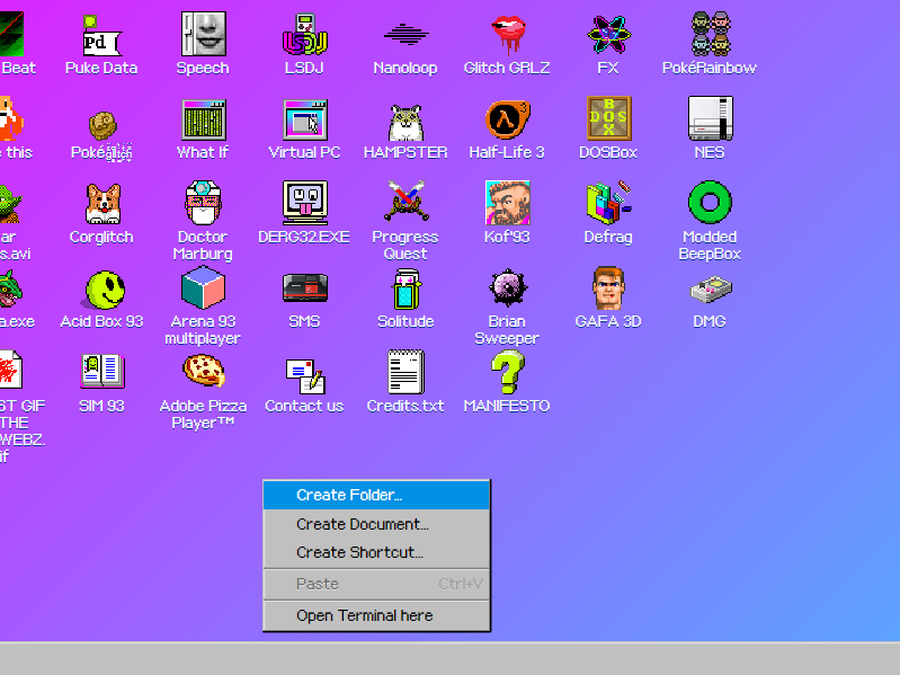Launch Progress Quest icon

pos(406,201)
